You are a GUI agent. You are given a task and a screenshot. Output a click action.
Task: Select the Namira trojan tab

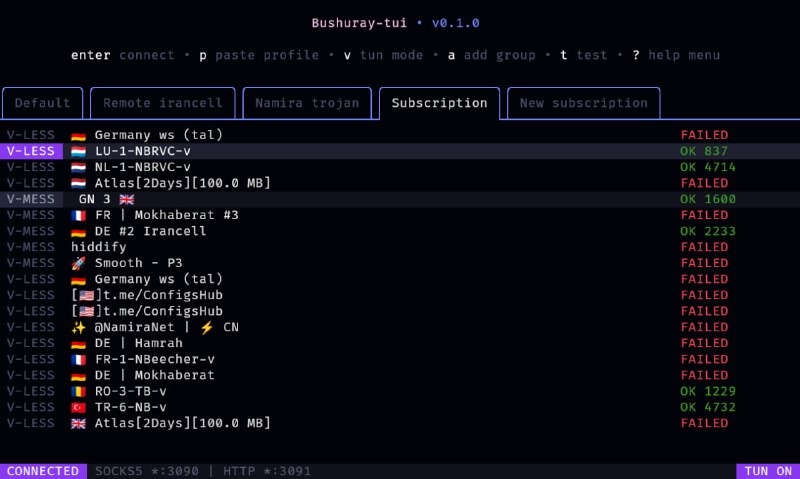click(x=307, y=103)
